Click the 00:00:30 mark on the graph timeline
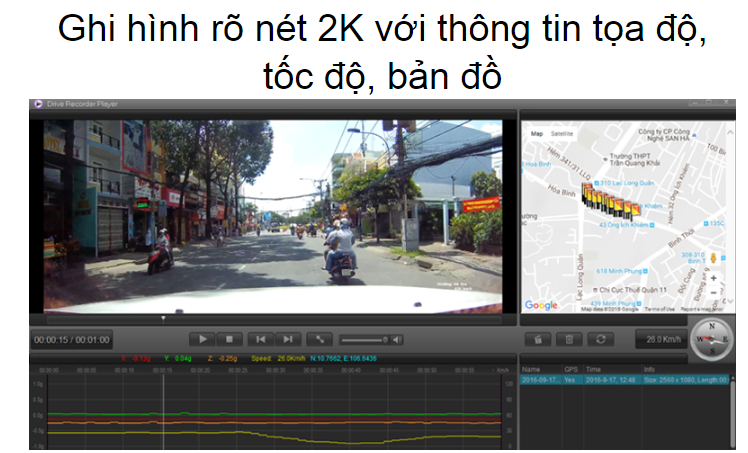 coord(275,370)
